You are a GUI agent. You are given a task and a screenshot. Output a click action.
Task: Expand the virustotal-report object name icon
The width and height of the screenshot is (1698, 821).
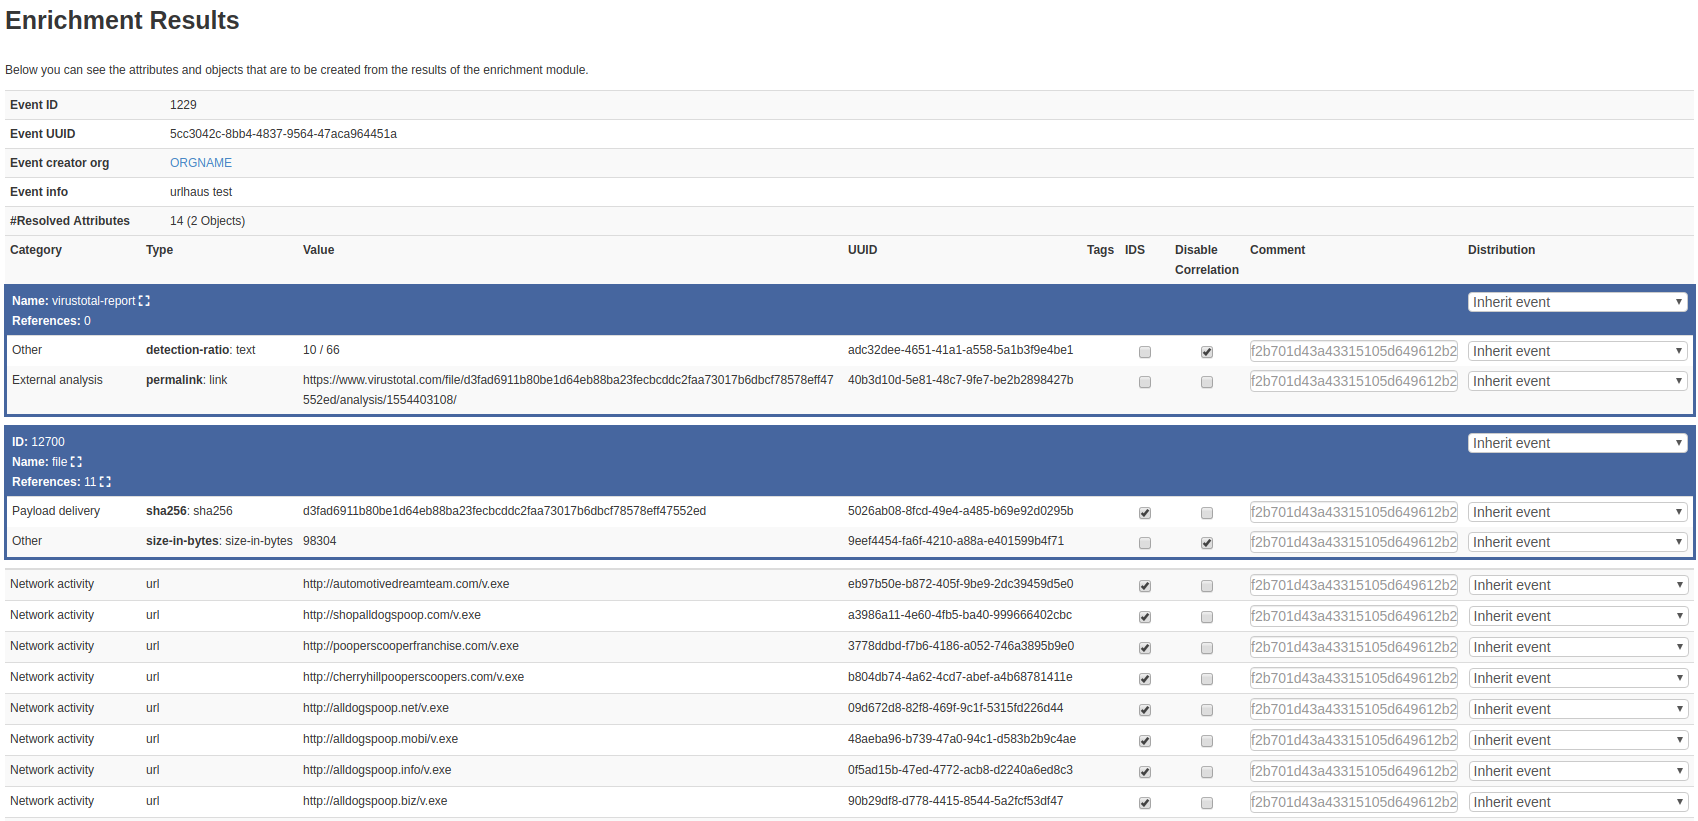[x=144, y=301]
